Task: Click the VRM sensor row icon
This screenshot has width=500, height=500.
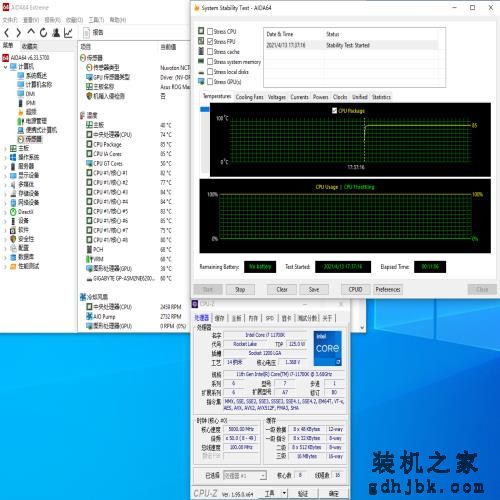Action: click(89, 259)
